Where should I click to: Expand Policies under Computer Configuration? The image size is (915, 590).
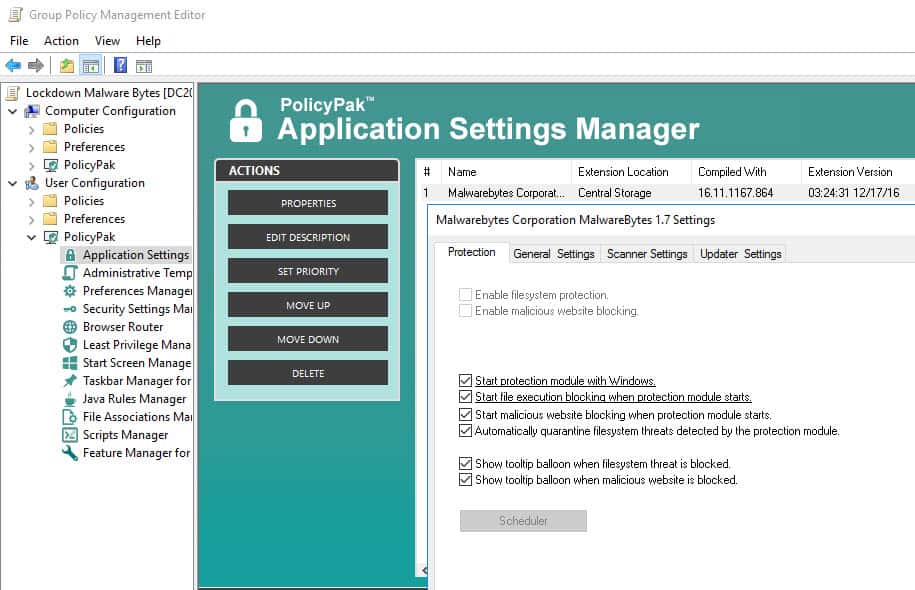(x=32, y=130)
